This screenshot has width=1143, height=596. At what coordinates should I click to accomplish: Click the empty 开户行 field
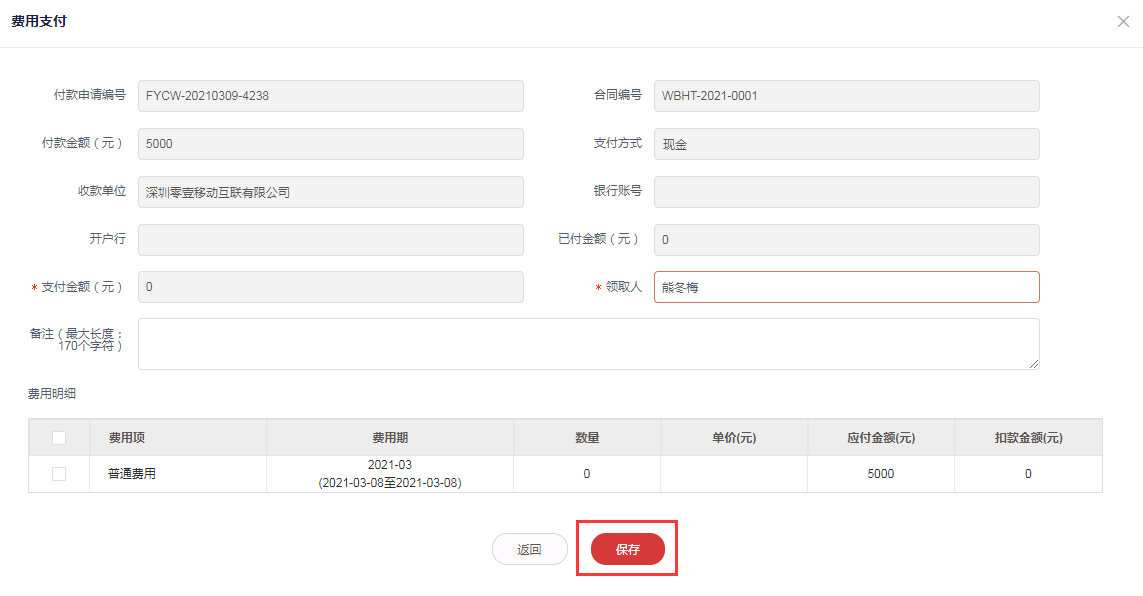[331, 240]
